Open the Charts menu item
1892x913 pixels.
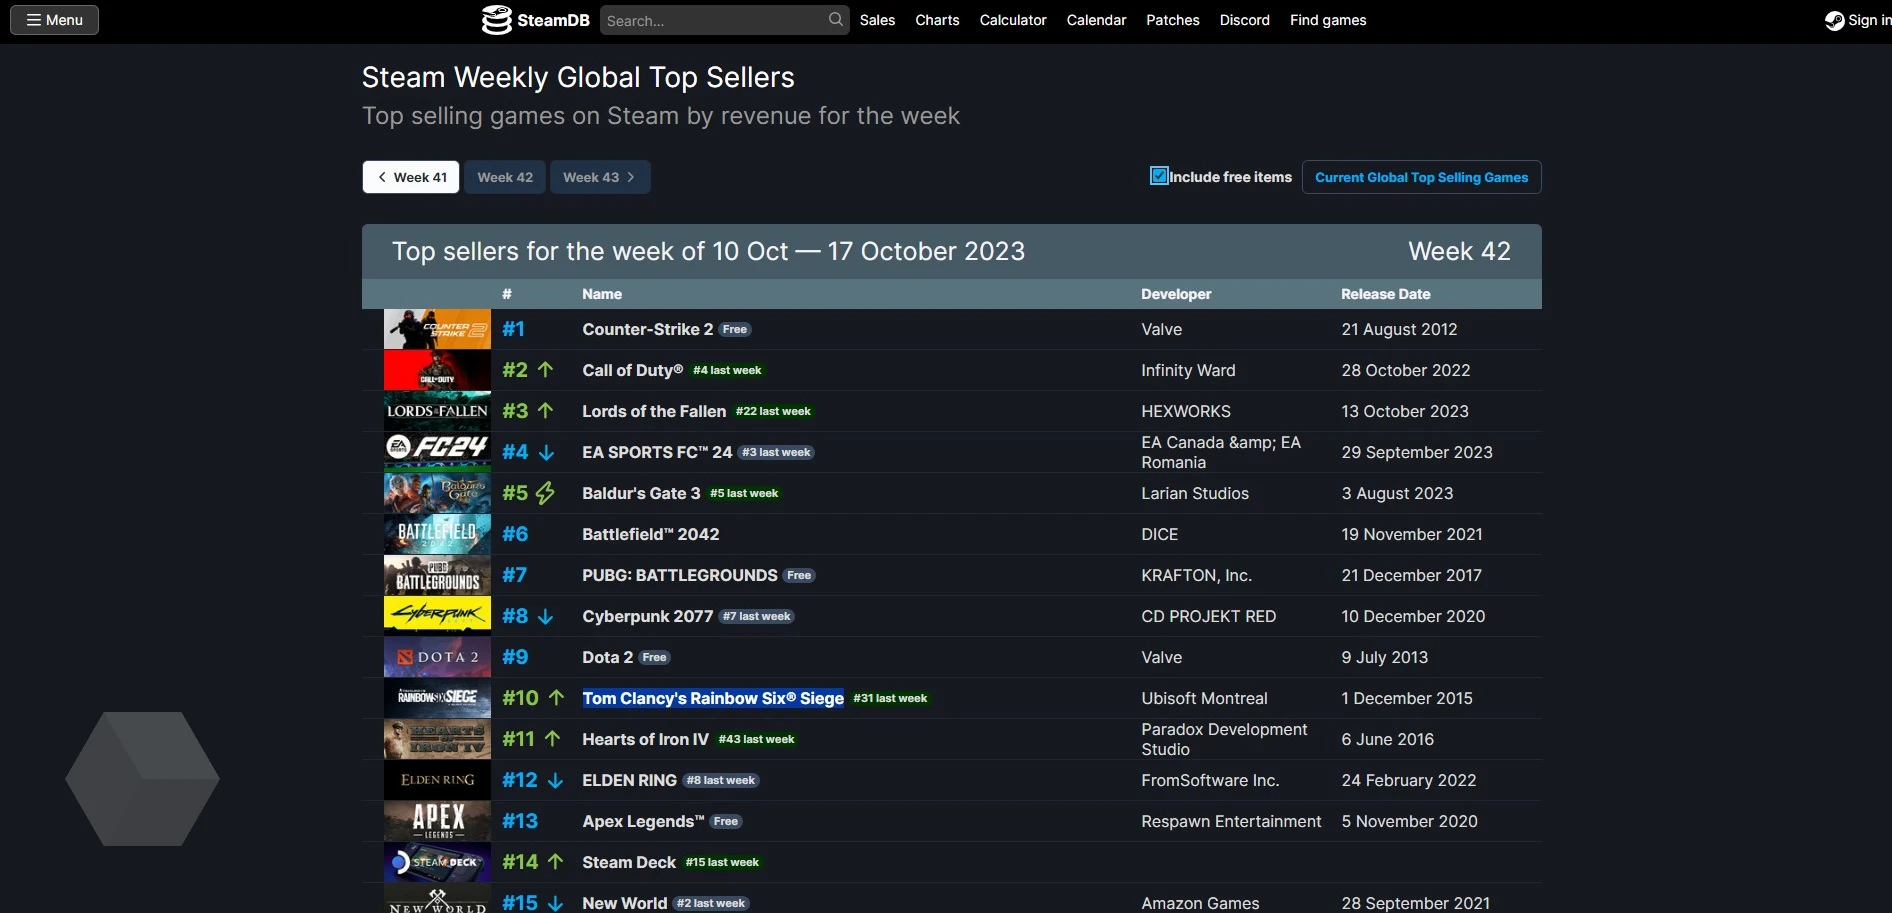pyautogui.click(x=937, y=20)
